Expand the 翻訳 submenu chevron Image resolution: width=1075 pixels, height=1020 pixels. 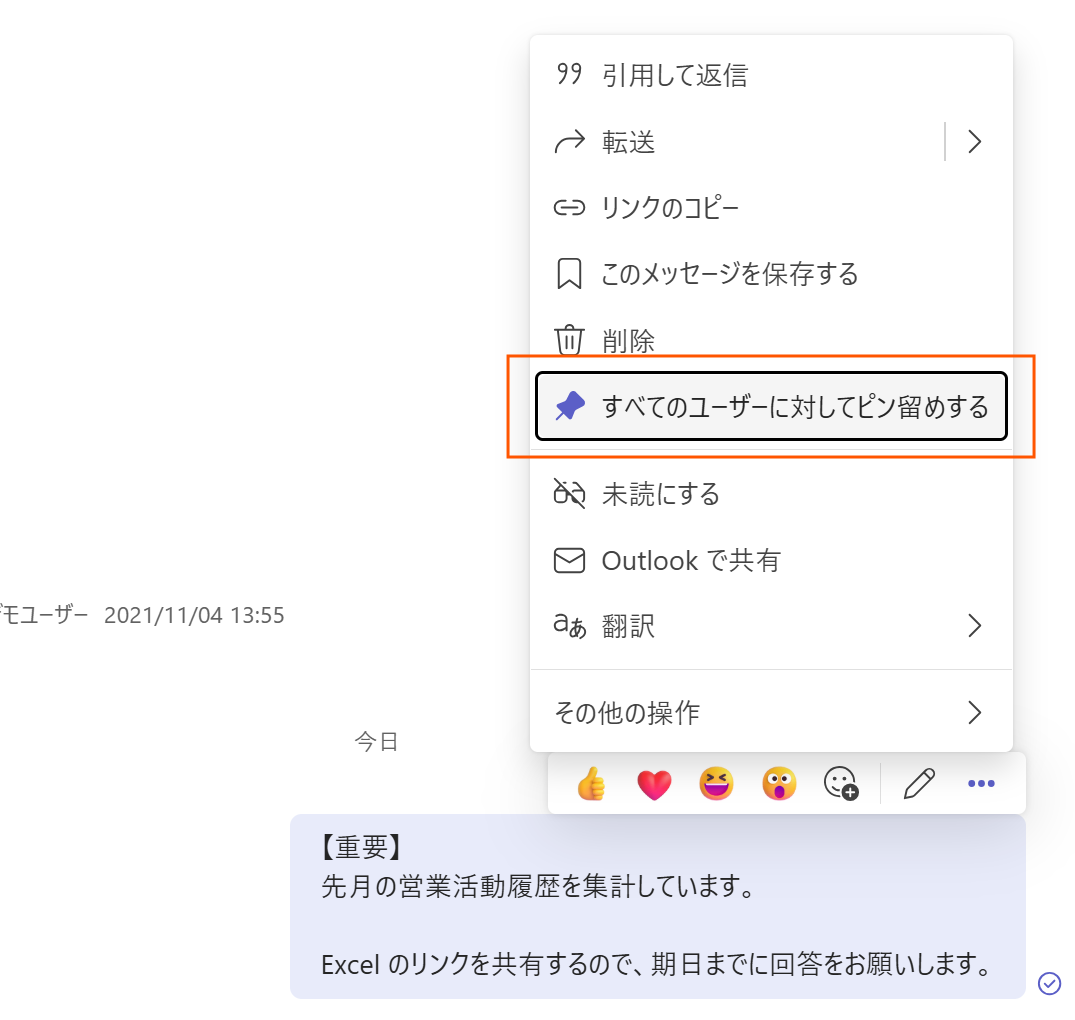975,626
